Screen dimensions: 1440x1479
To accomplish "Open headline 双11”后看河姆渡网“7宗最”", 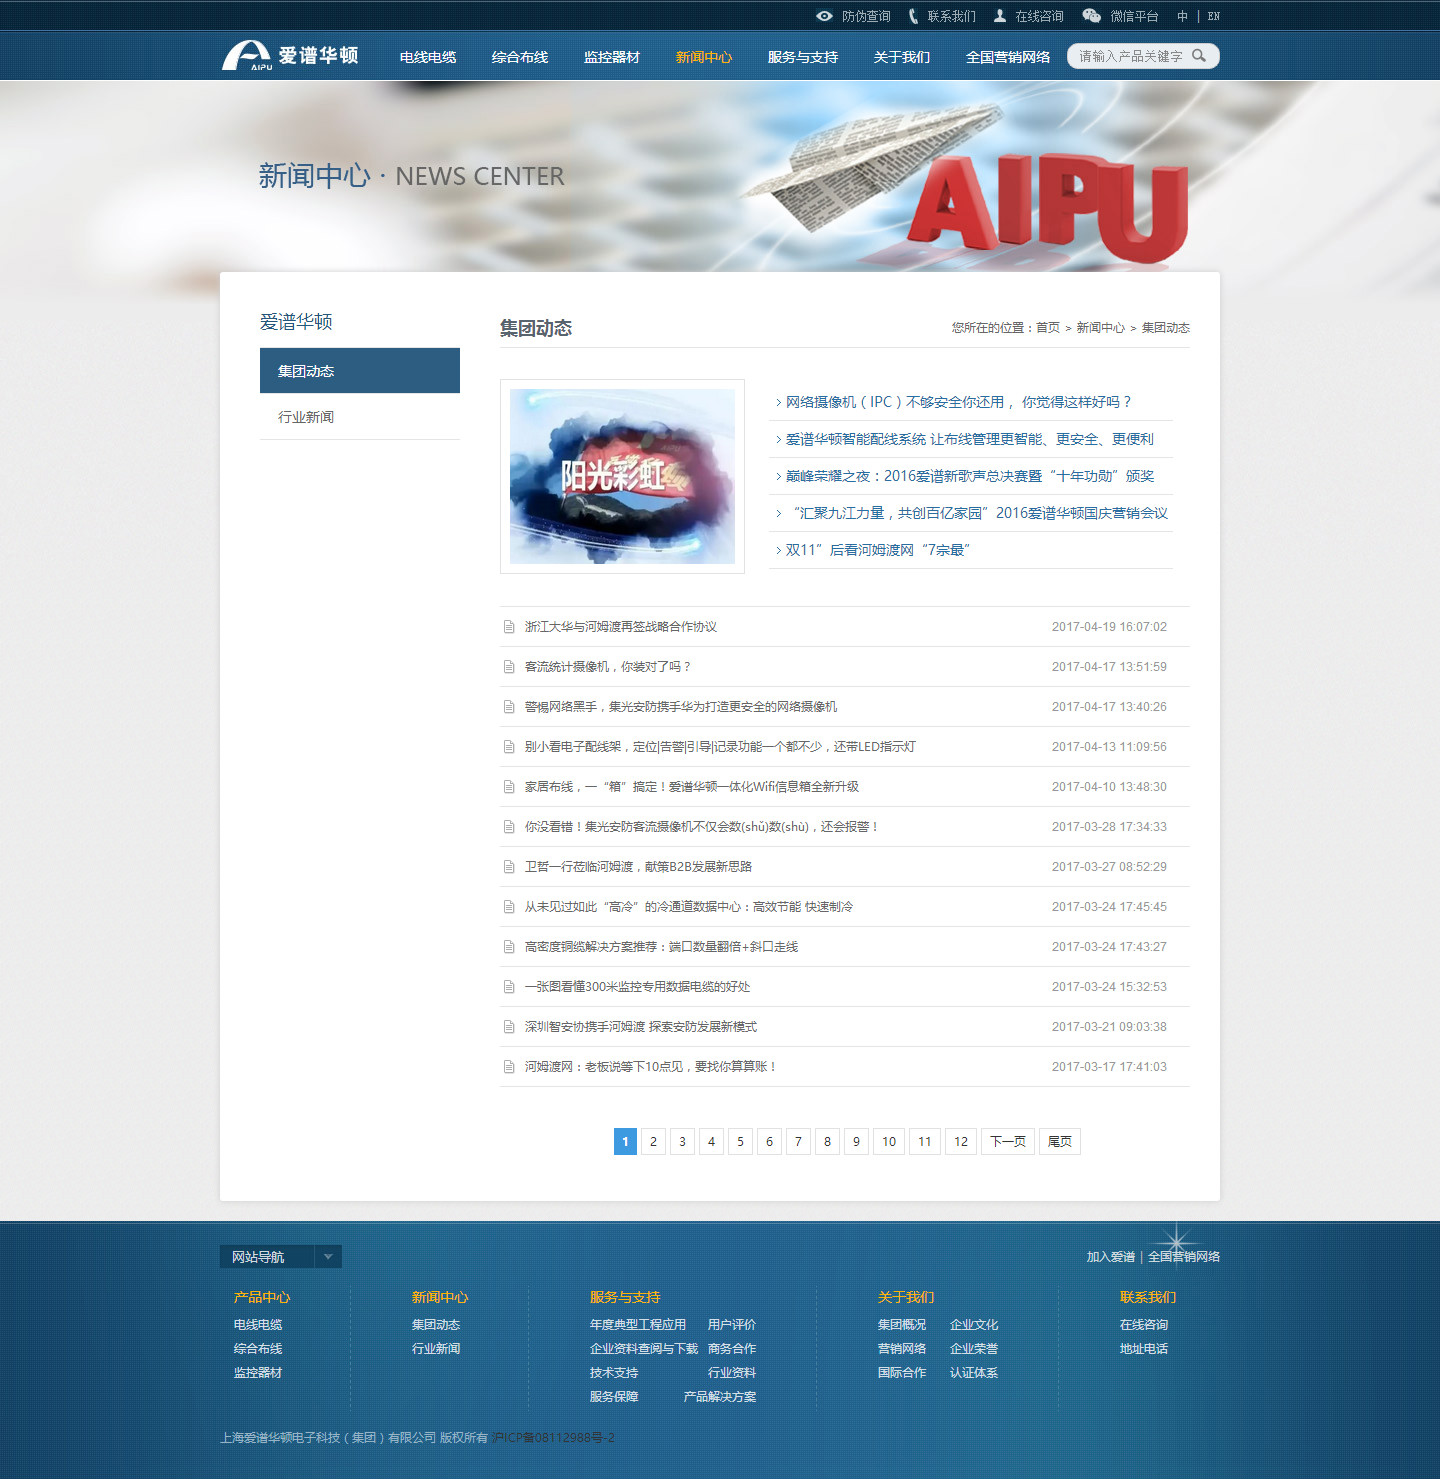I will click(x=877, y=550).
